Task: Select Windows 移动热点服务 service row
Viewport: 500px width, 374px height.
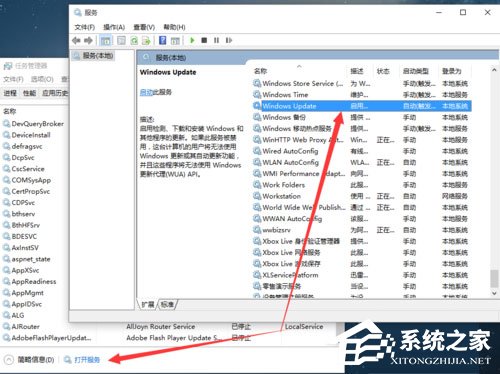Action: (362, 129)
